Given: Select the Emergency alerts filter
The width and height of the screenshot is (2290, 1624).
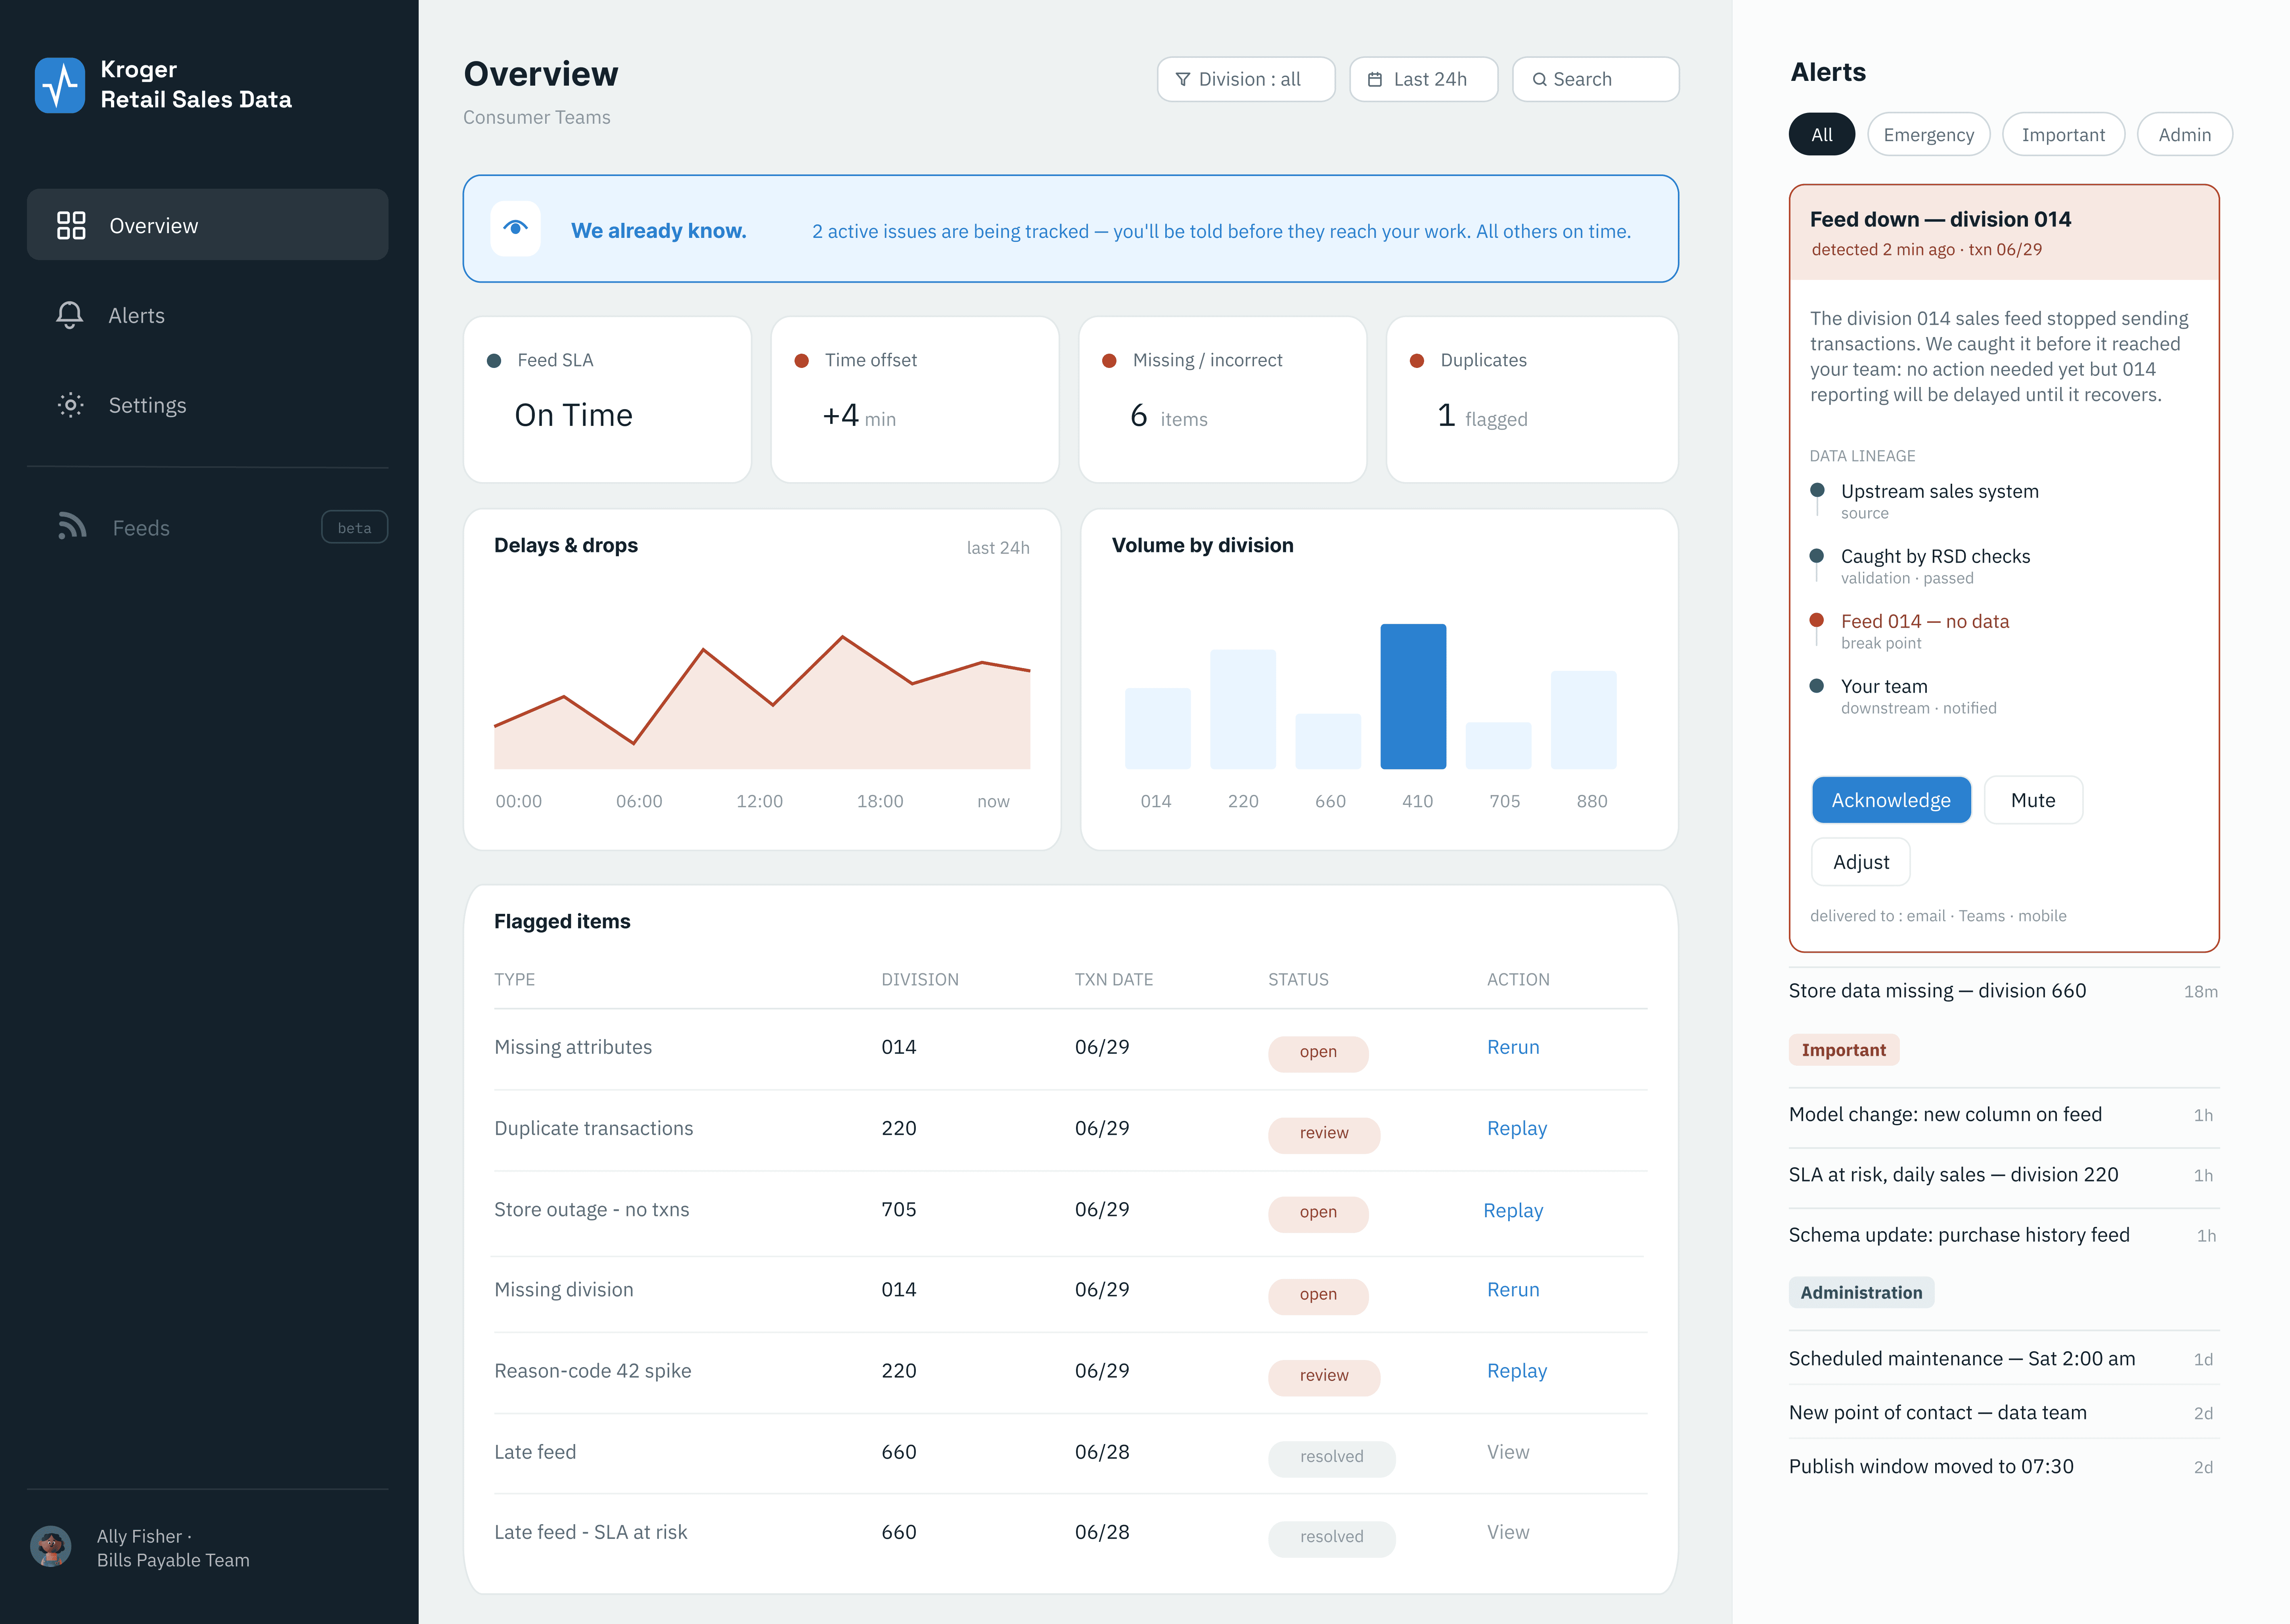Looking at the screenshot, I should click(x=1928, y=135).
